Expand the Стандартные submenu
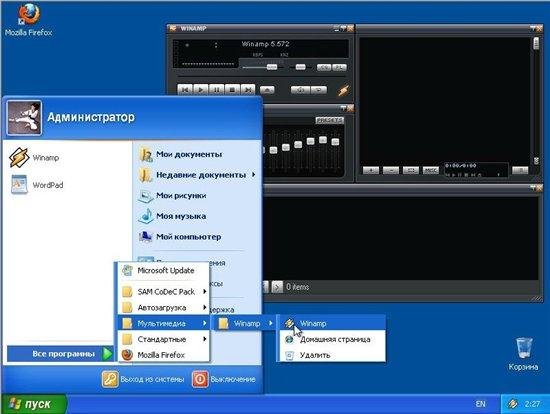 coord(163,339)
